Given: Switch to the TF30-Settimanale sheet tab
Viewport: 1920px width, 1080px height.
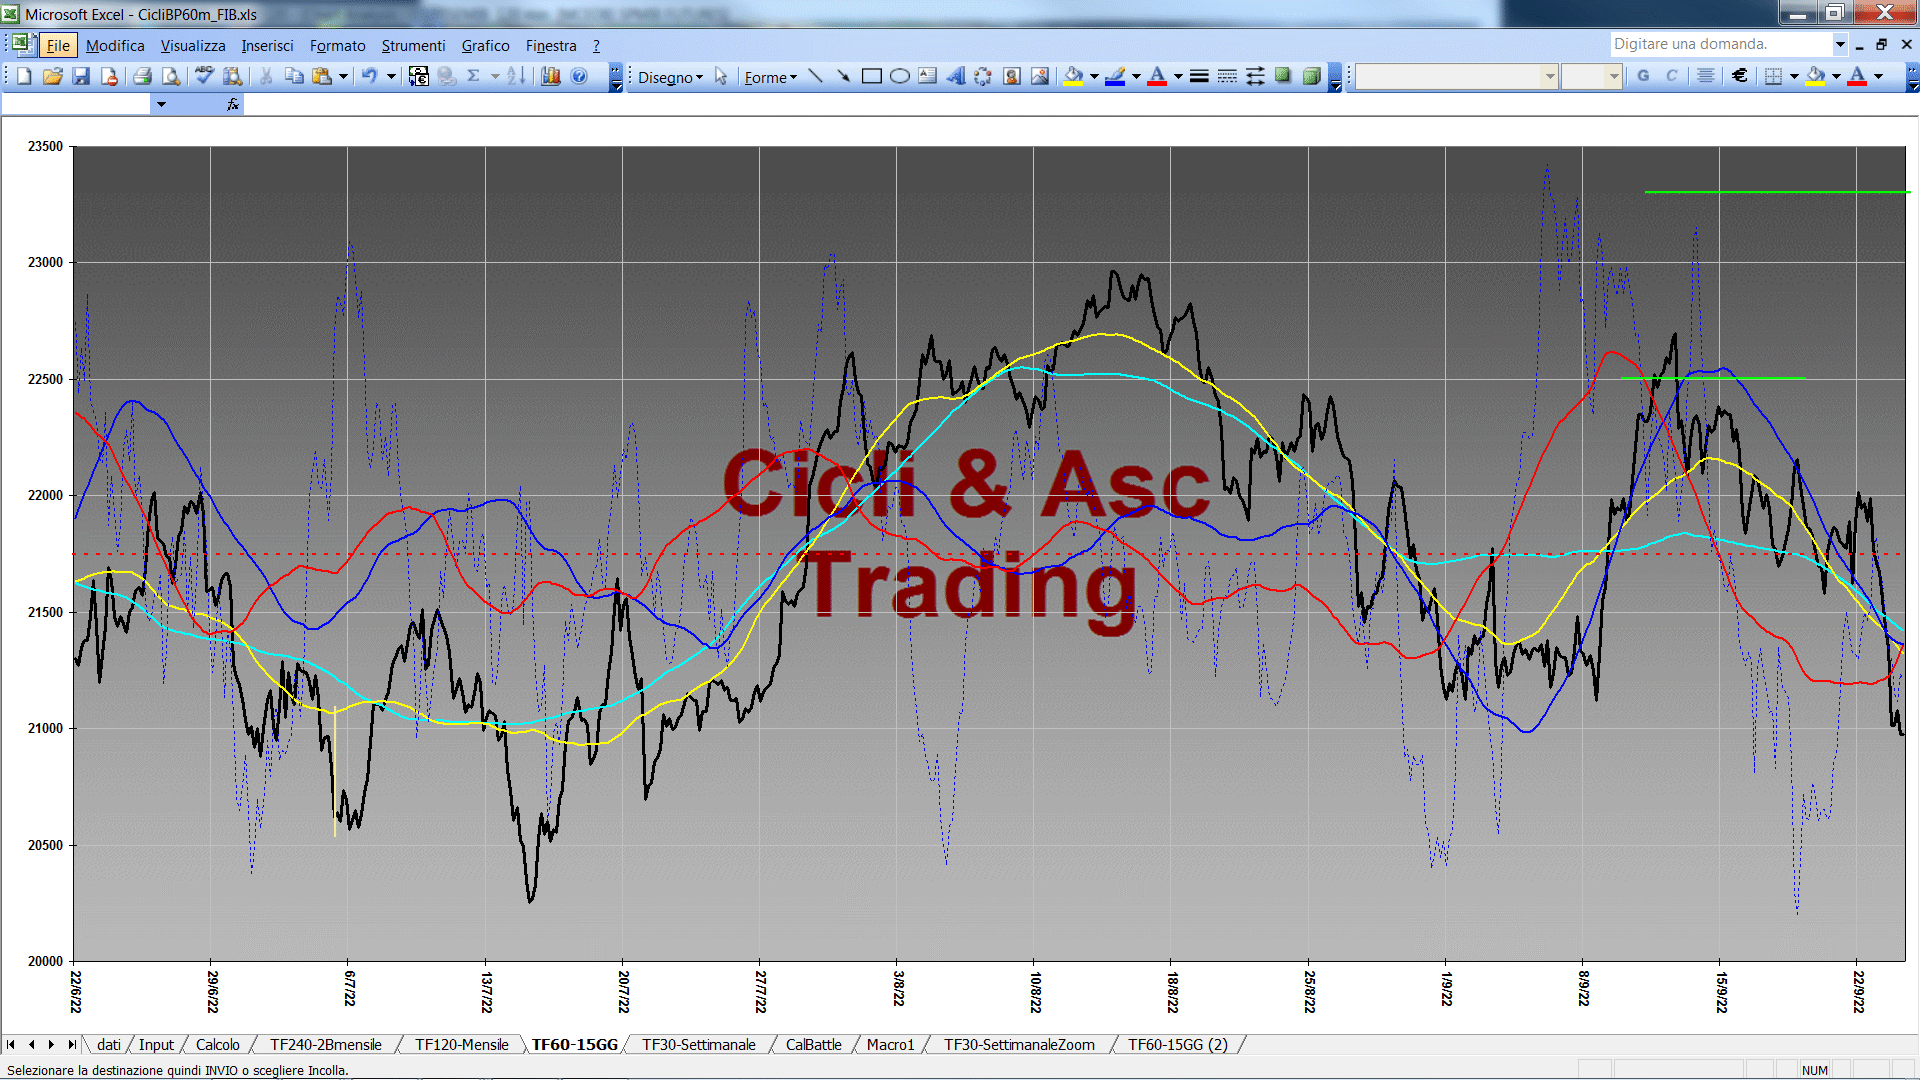Looking at the screenshot, I should coord(698,1044).
